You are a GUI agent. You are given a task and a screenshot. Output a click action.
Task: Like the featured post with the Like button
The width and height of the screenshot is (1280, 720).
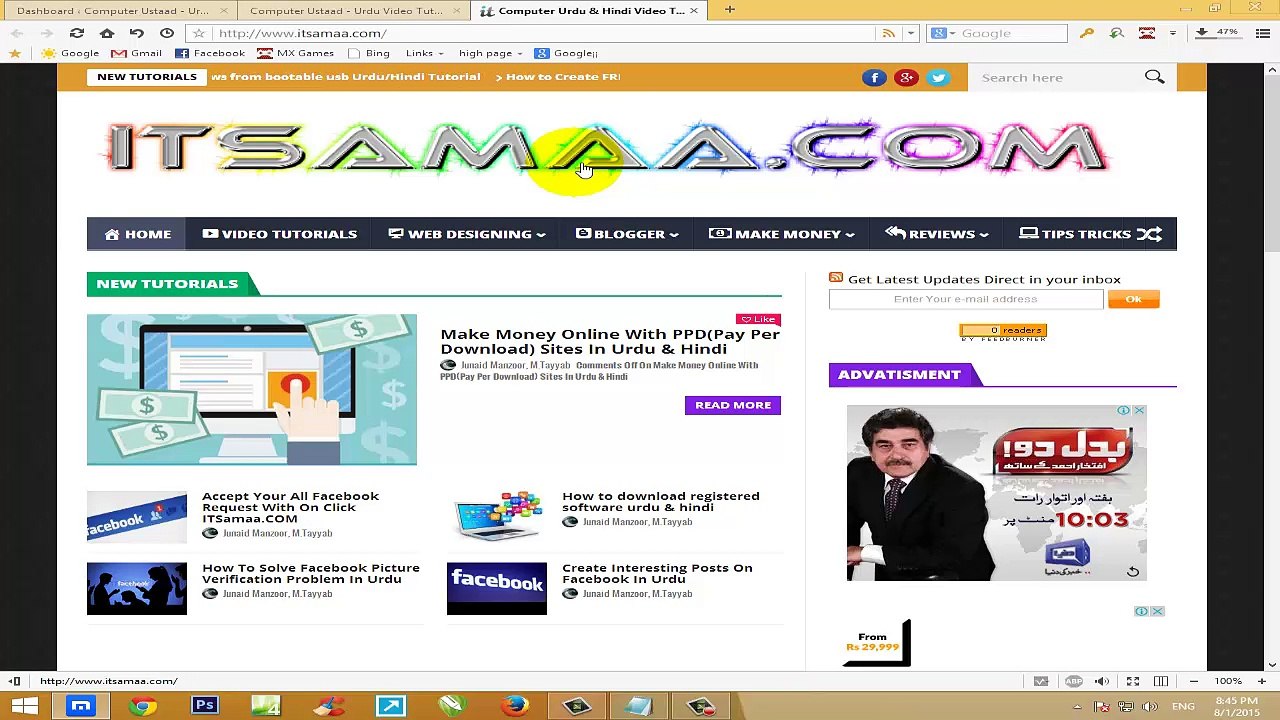coord(758,319)
